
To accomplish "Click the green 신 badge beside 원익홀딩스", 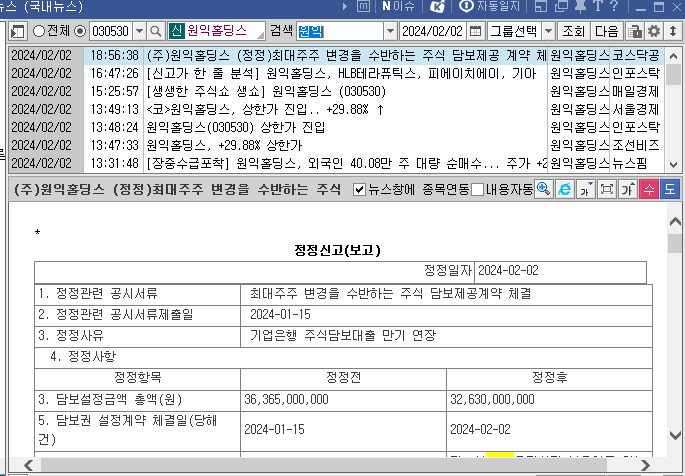I will coord(176,31).
